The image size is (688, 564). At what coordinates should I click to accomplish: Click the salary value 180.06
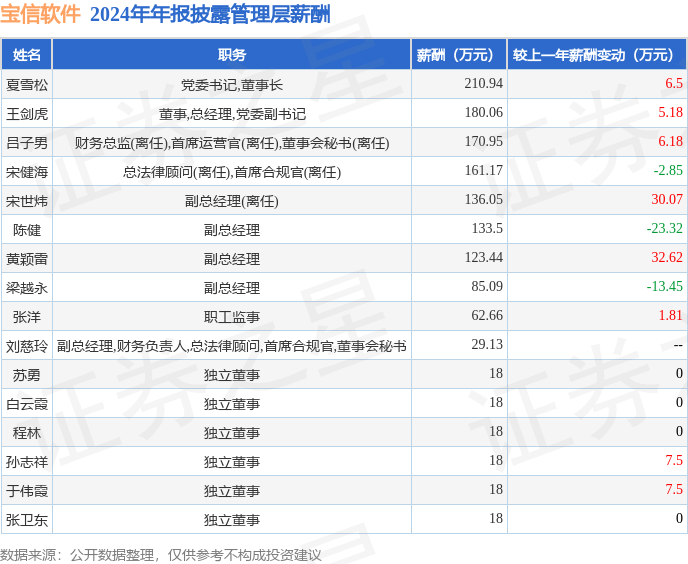[x=484, y=112]
